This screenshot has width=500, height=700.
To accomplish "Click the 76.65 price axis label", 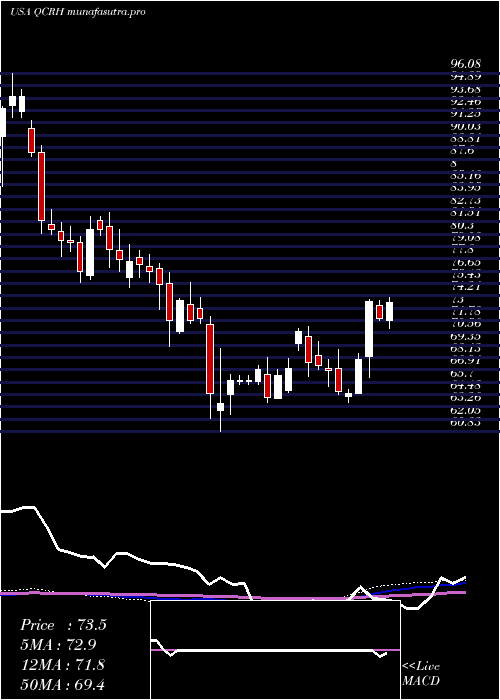I will 466,263.
